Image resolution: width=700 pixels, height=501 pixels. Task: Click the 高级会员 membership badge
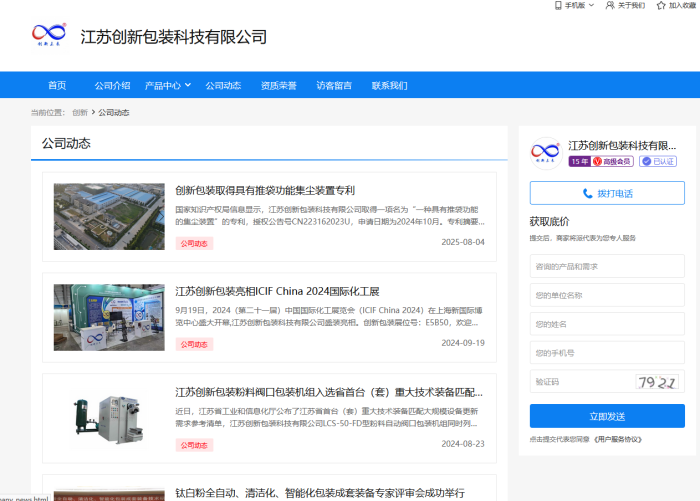(x=613, y=161)
